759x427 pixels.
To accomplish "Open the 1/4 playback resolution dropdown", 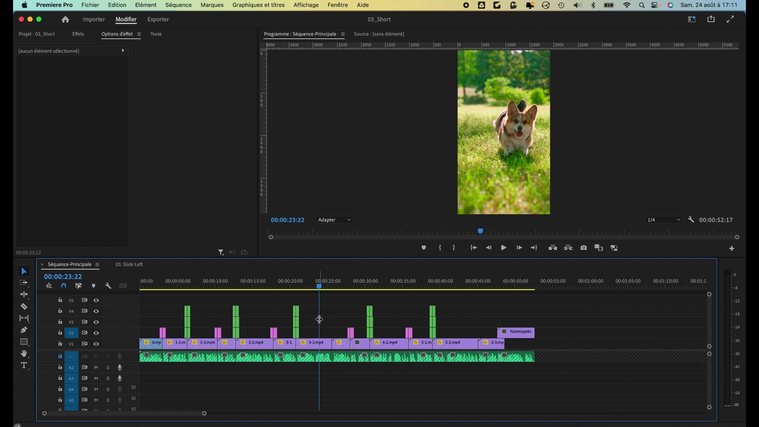I will pyautogui.click(x=662, y=220).
